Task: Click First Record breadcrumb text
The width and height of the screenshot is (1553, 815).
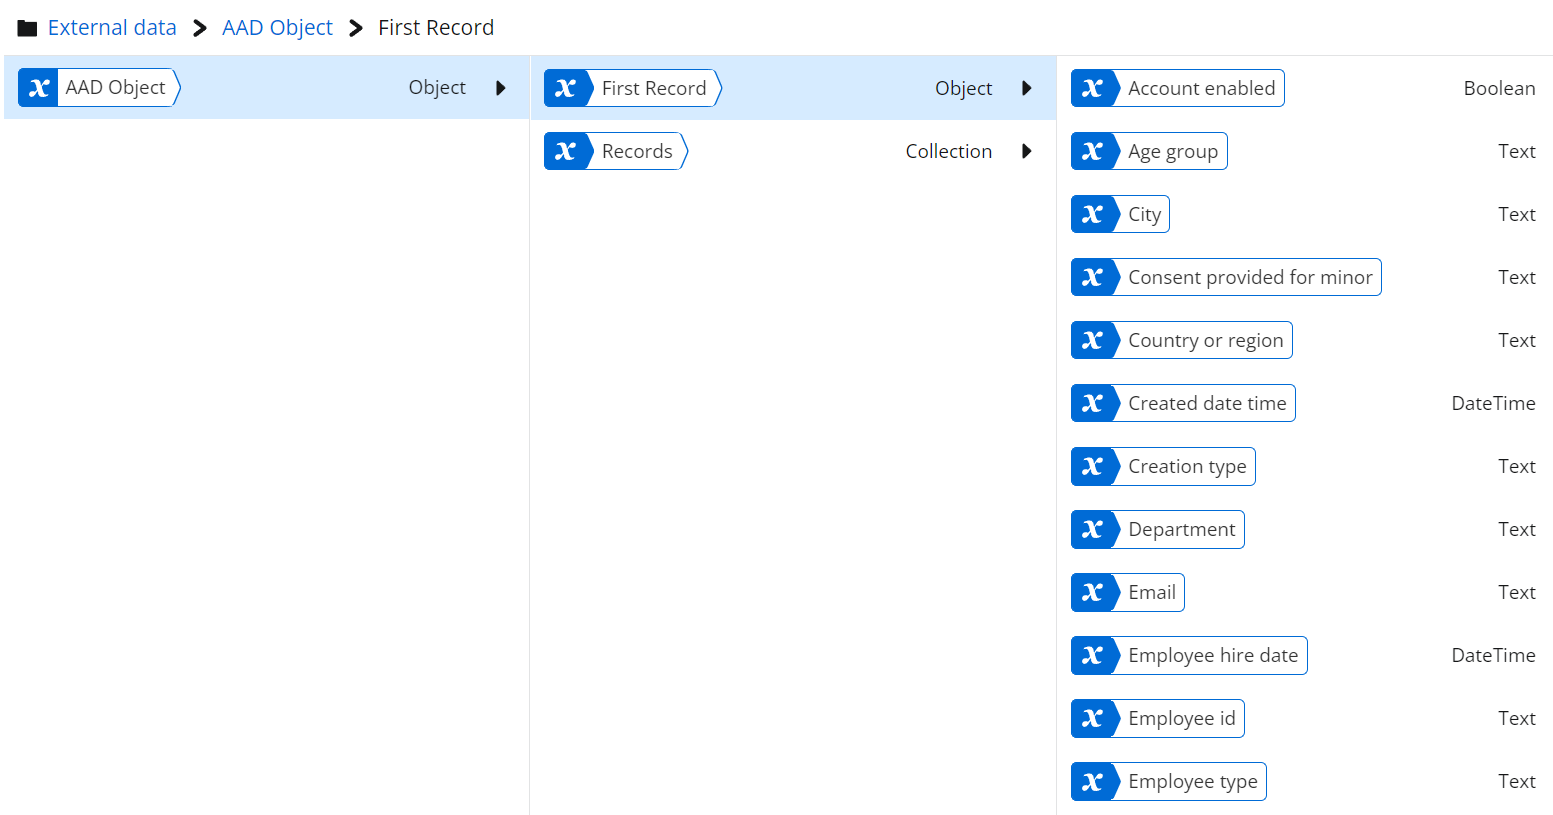Action: (x=436, y=28)
